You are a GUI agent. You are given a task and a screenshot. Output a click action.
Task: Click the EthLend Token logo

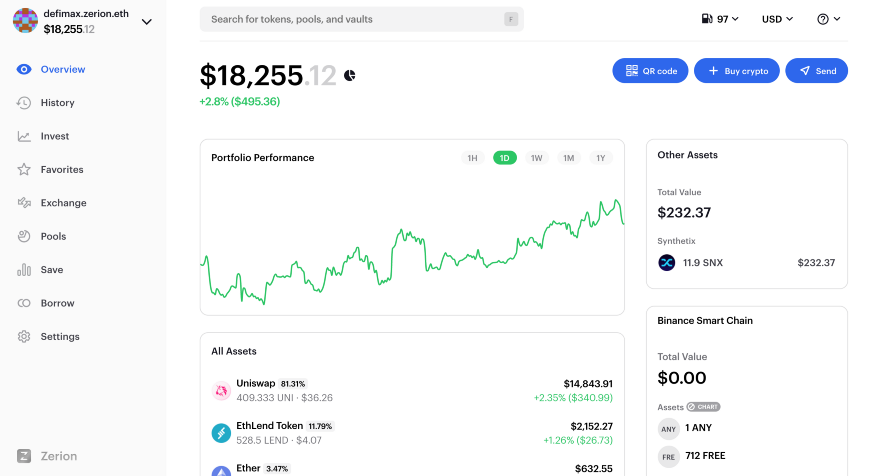[x=221, y=432]
